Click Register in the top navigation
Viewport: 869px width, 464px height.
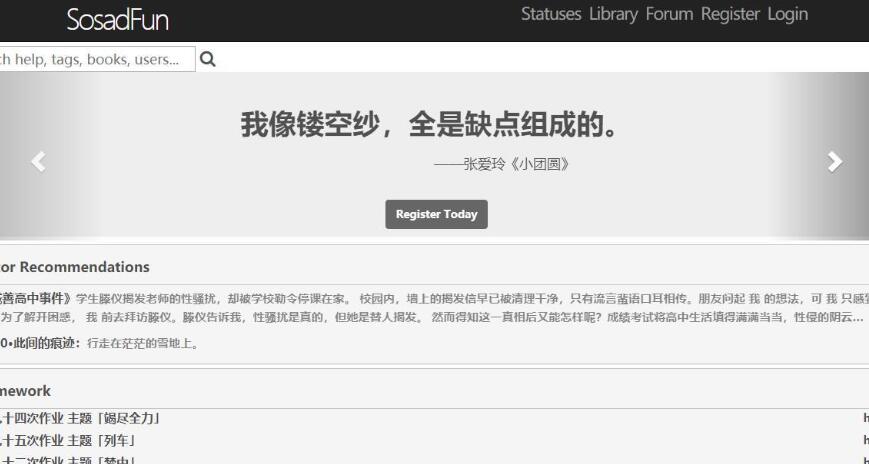[x=730, y=14]
